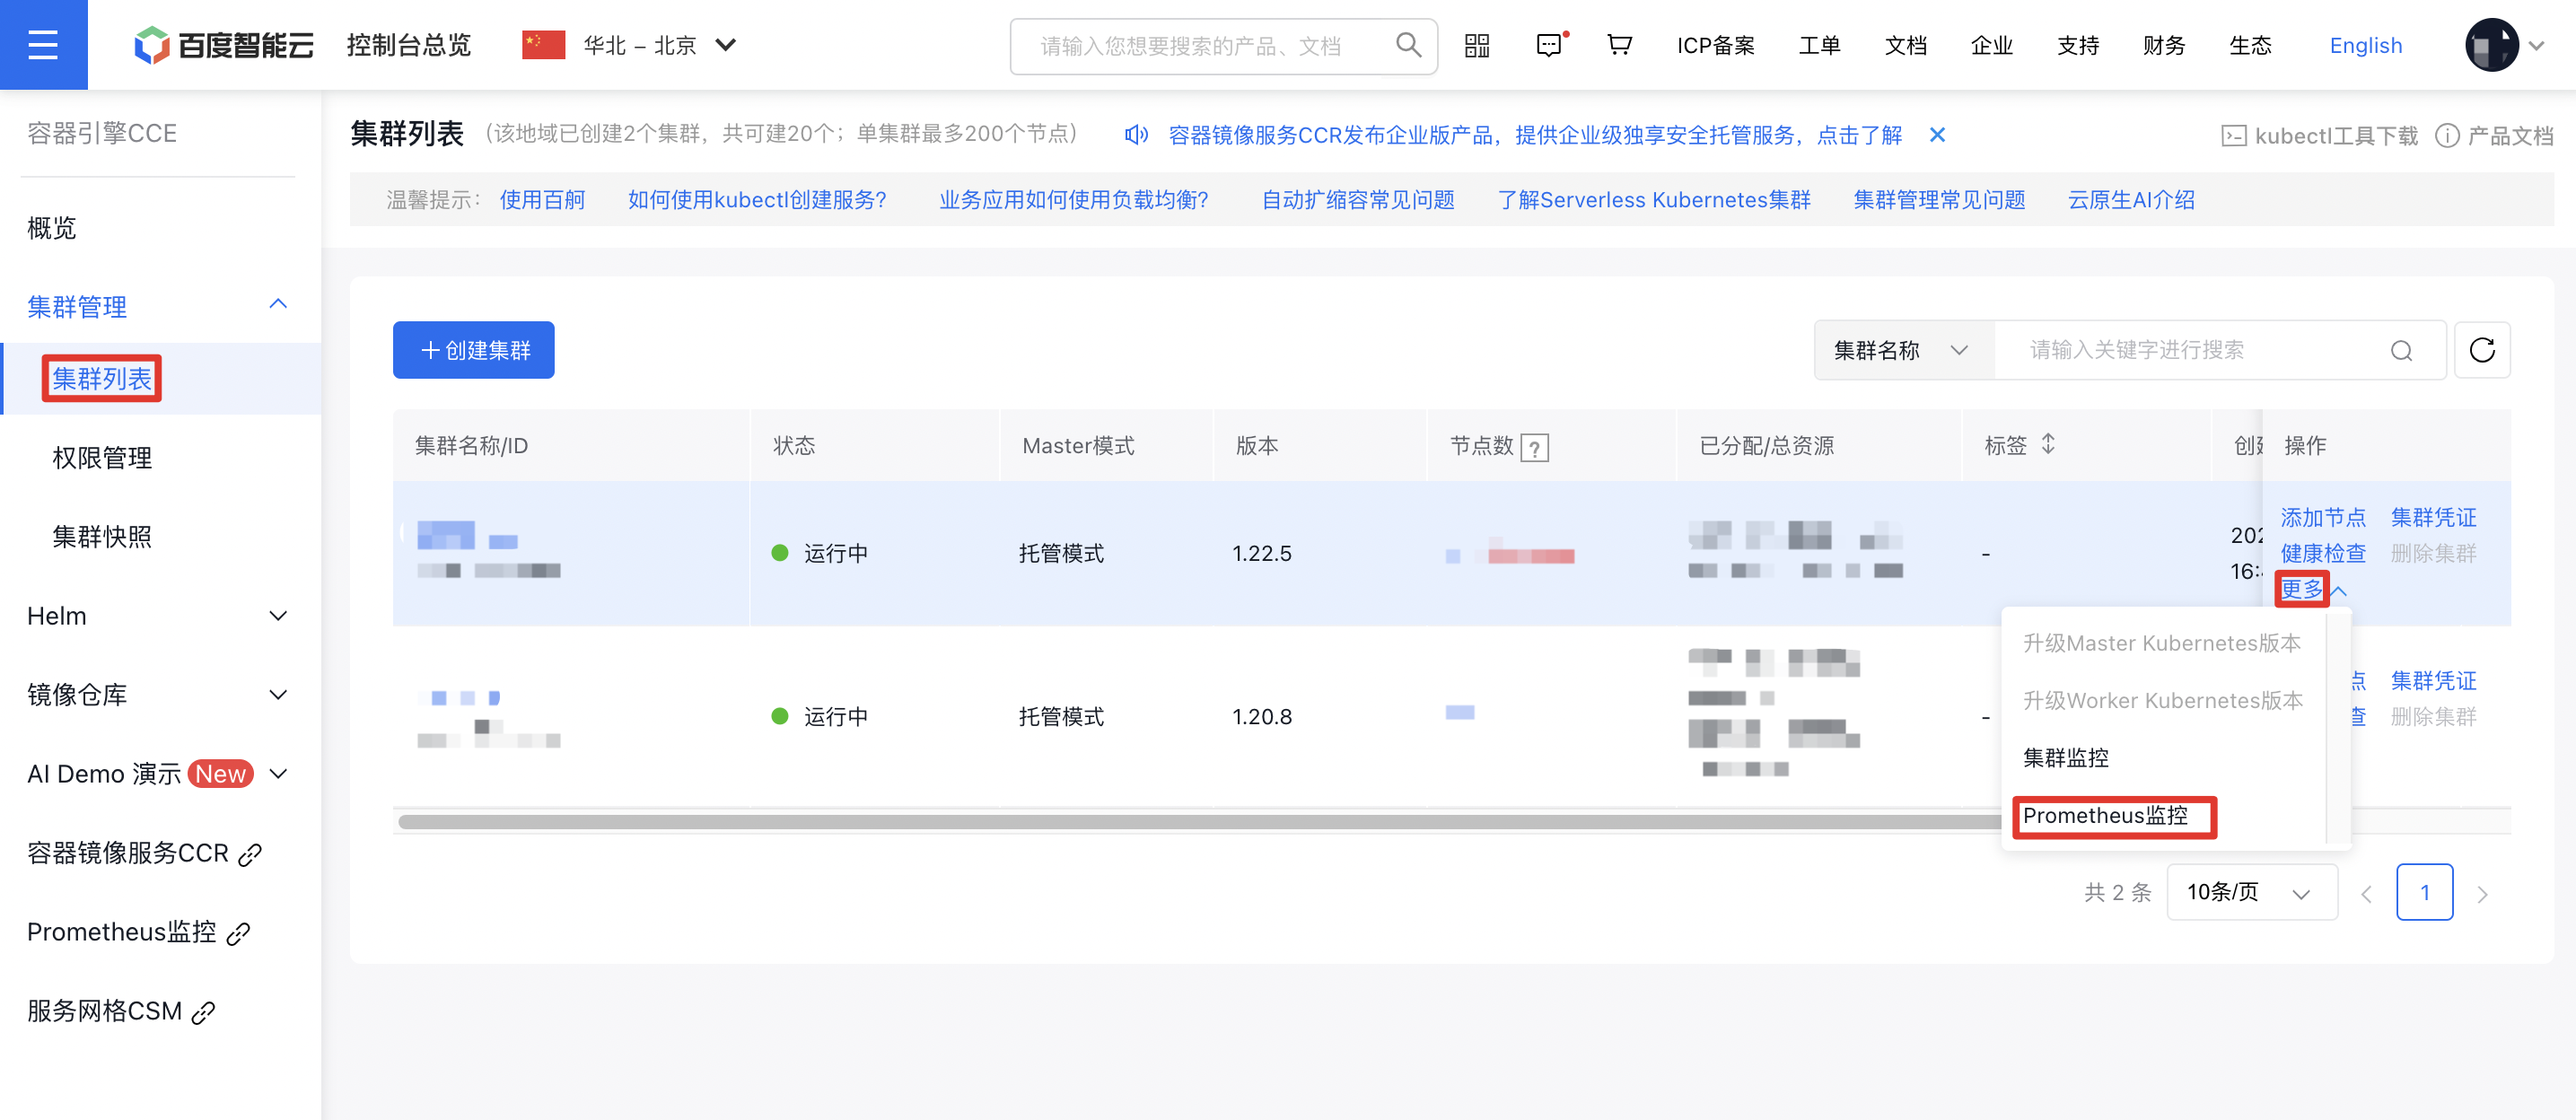Select 集群列表 in the sidebar
Image resolution: width=2576 pixels, height=1120 pixels.
pos(102,379)
